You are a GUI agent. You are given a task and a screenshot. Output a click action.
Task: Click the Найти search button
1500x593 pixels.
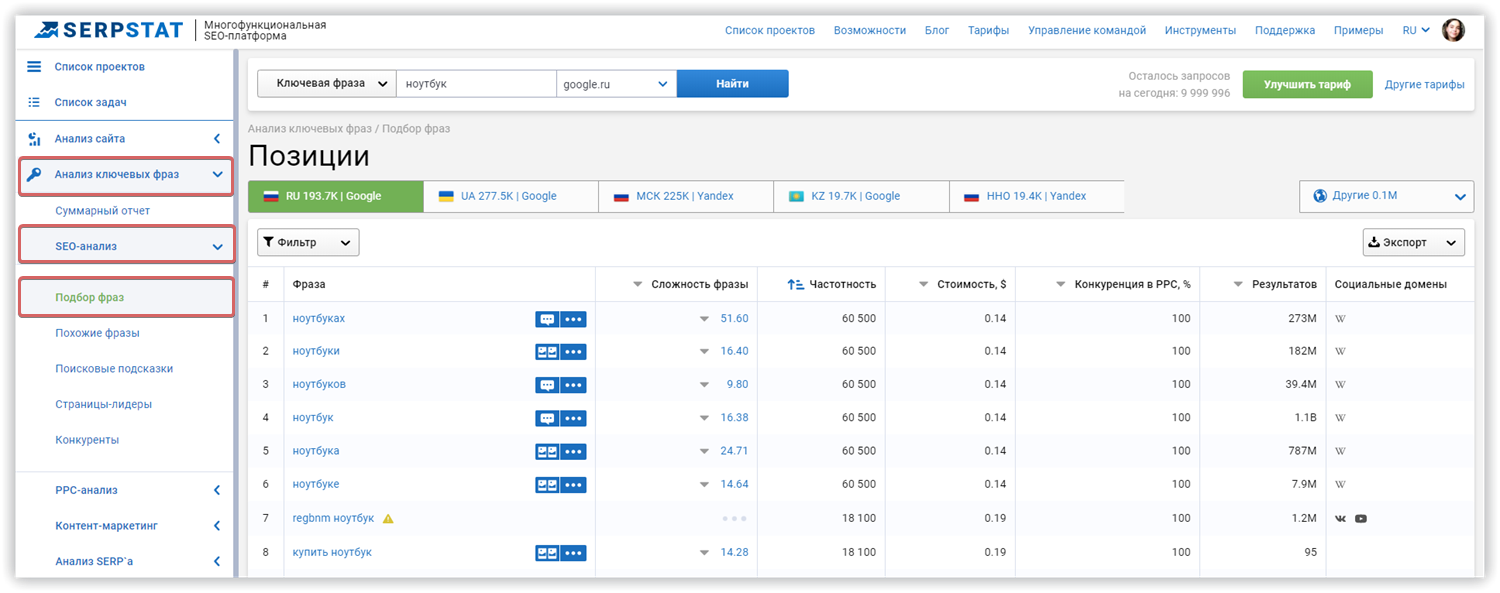coord(732,84)
